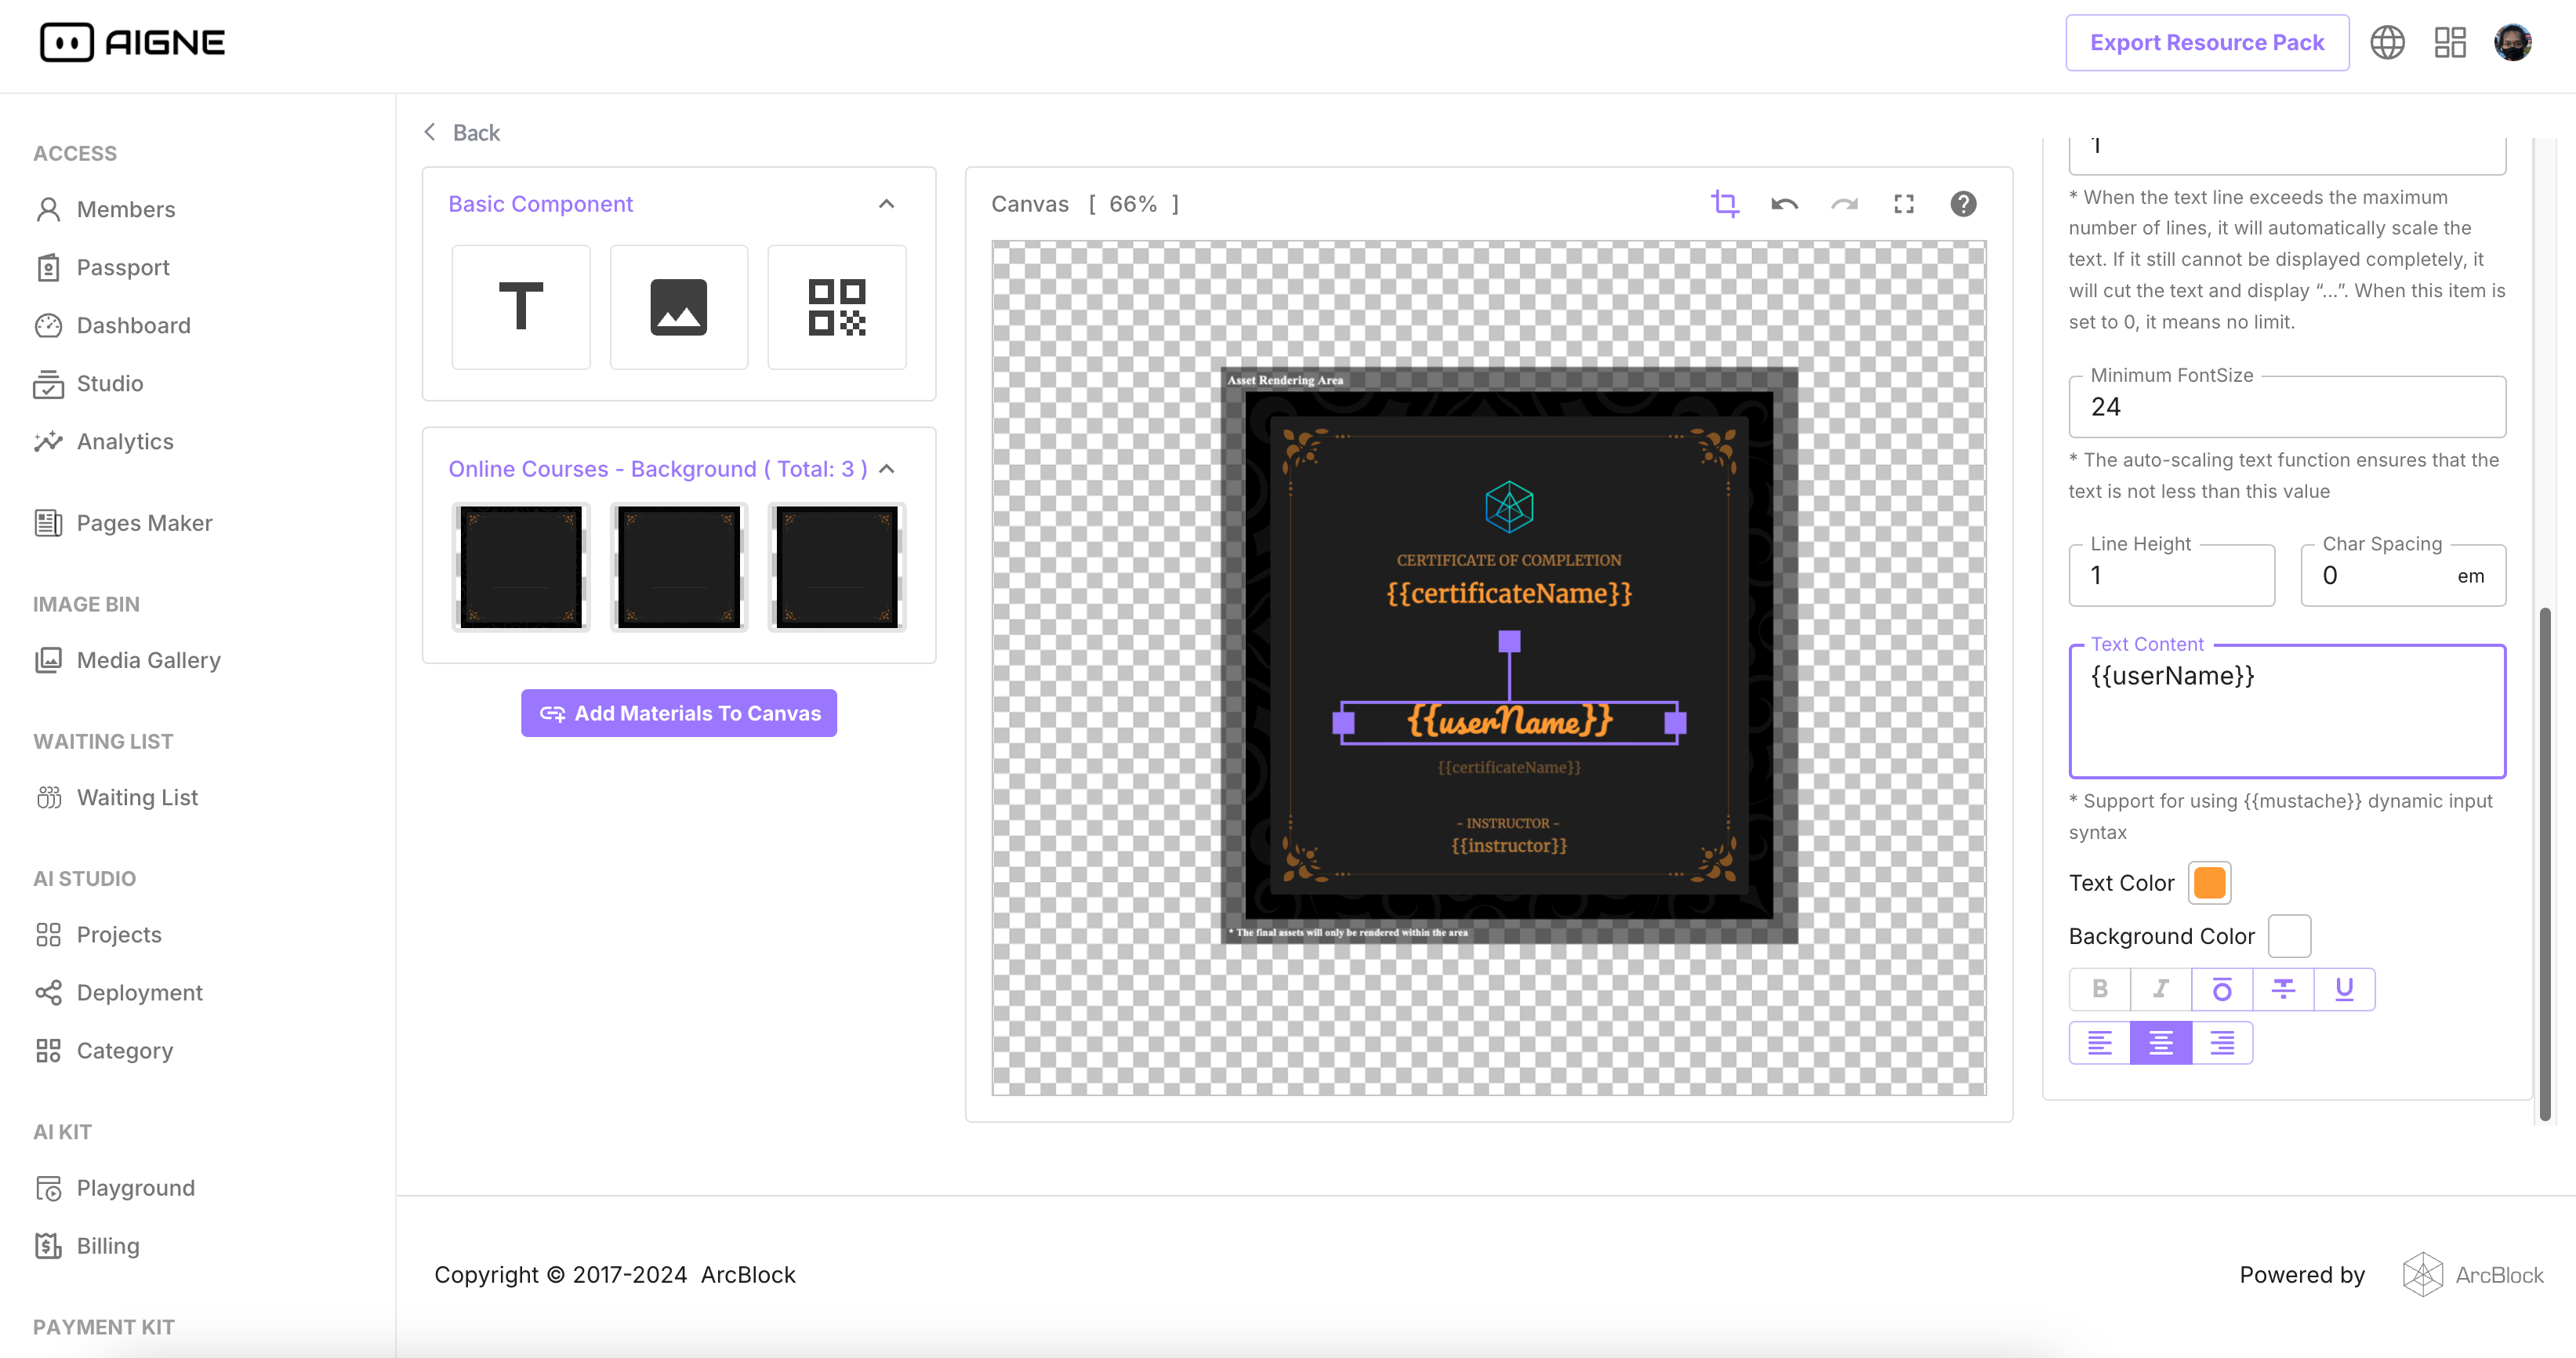Undo the last canvas action
Image resolution: width=2576 pixels, height=1358 pixels.
(1784, 204)
